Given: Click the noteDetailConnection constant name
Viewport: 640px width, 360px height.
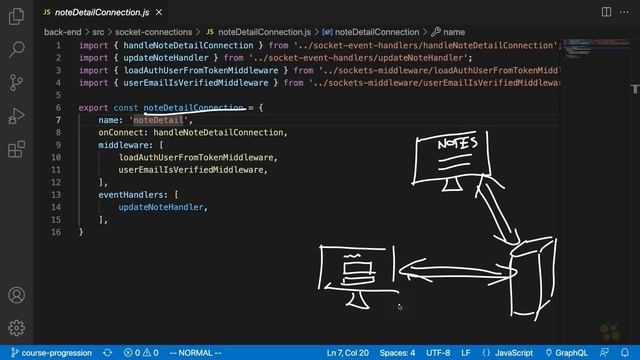Looking at the screenshot, I should pyautogui.click(x=193, y=108).
